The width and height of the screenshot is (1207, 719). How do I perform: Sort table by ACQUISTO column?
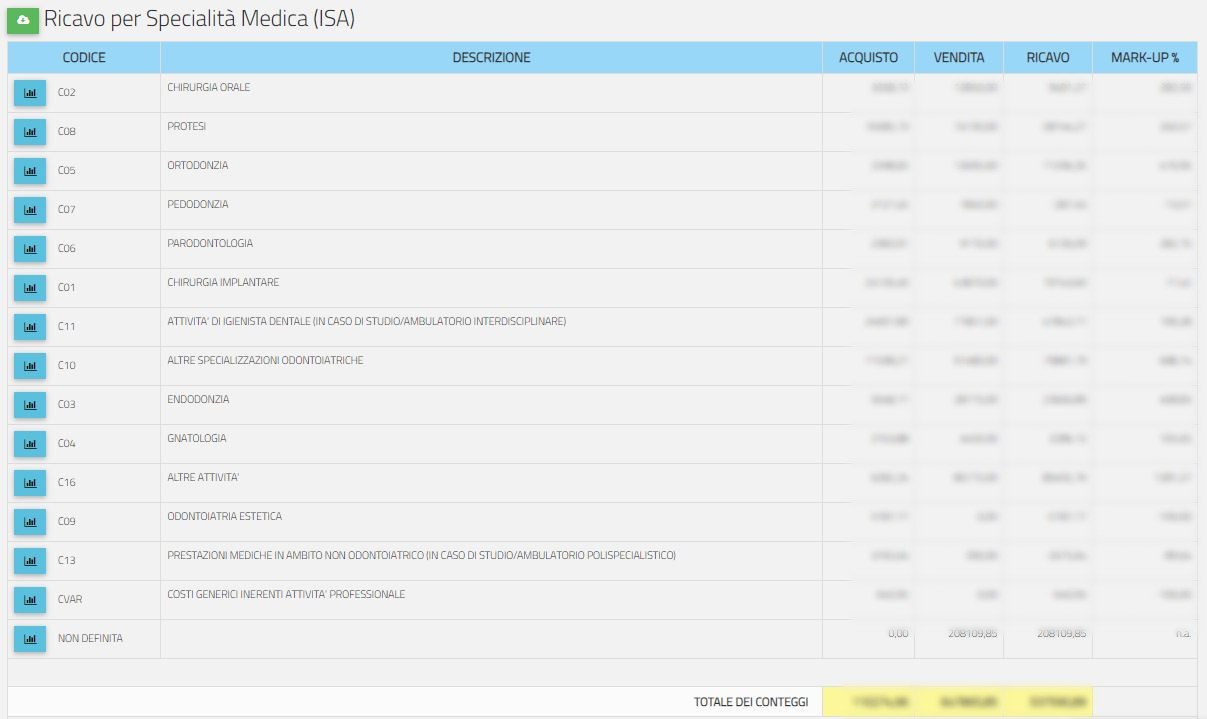pos(868,58)
